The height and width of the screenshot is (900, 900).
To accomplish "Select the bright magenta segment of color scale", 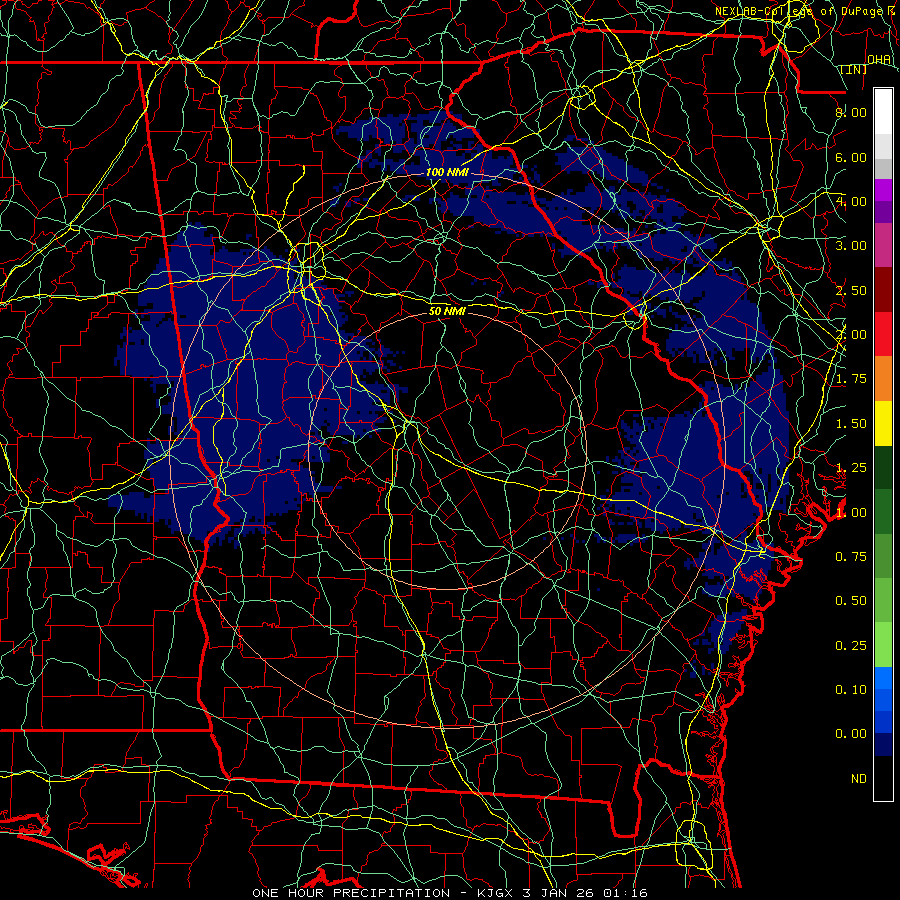I will (883, 190).
